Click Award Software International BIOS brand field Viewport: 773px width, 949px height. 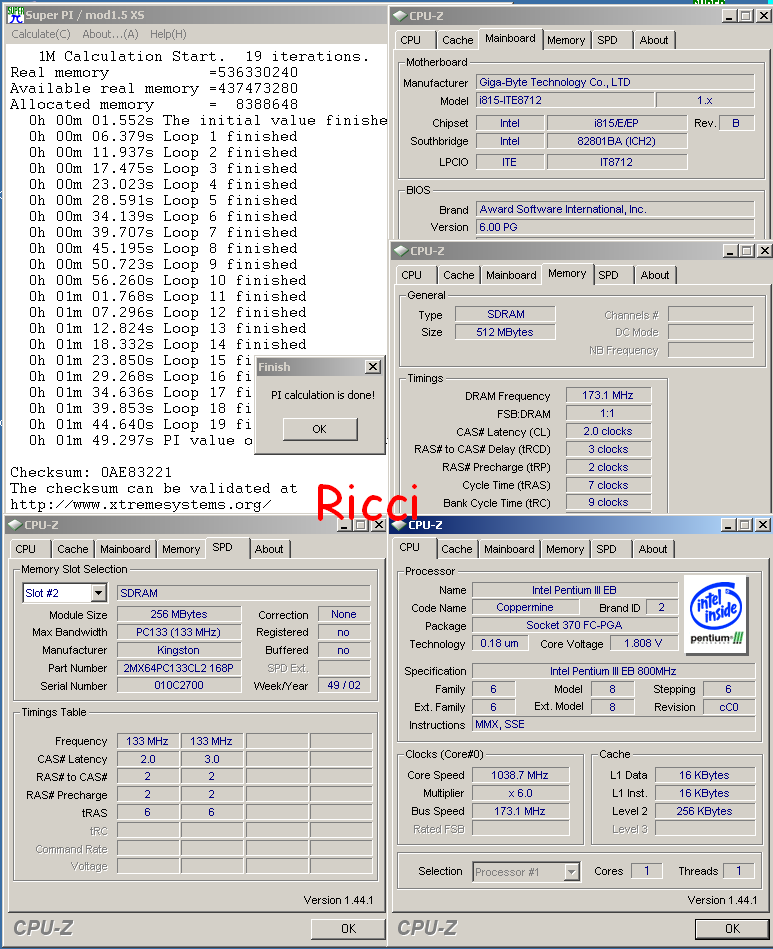[x=615, y=209]
